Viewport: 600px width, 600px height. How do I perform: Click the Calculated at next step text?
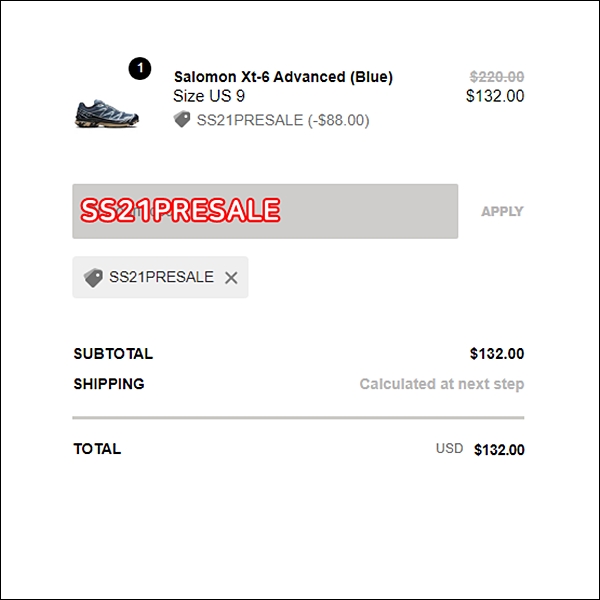tap(442, 384)
